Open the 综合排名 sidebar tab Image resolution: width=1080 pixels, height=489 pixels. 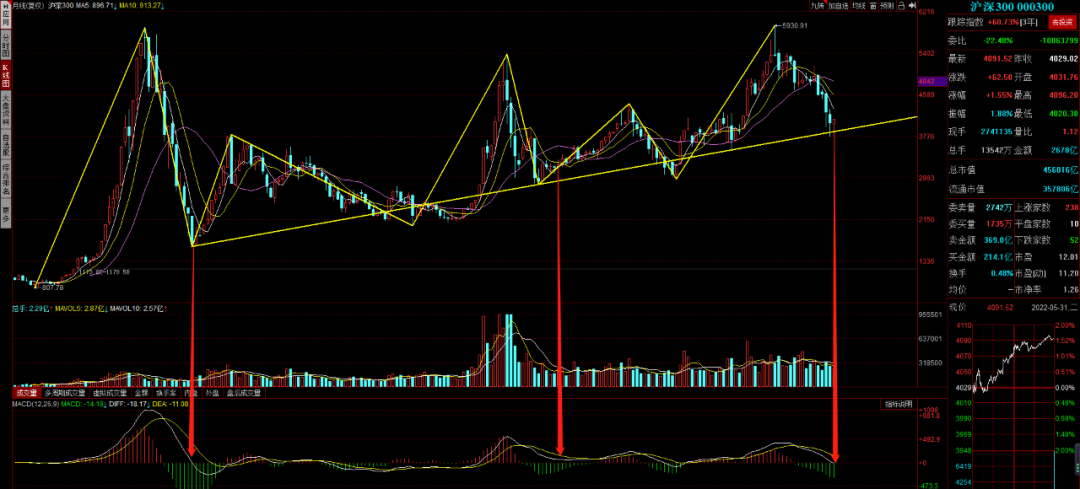point(5,179)
